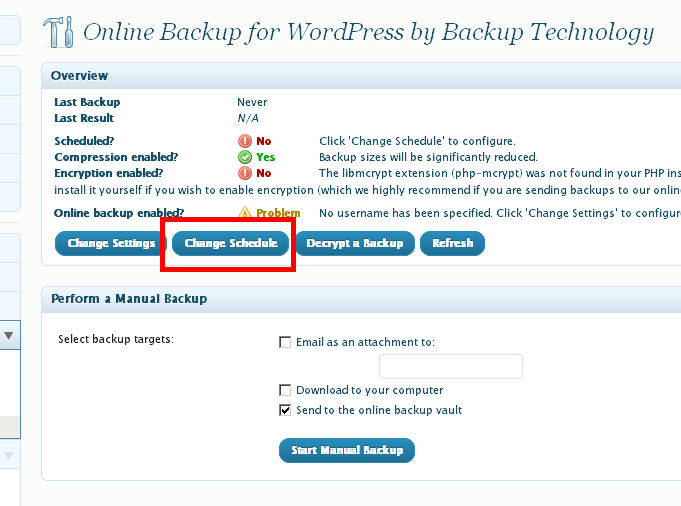The image size is (681, 506).
Task: Select the highlighted left sidebar menu item
Action: [10, 427]
